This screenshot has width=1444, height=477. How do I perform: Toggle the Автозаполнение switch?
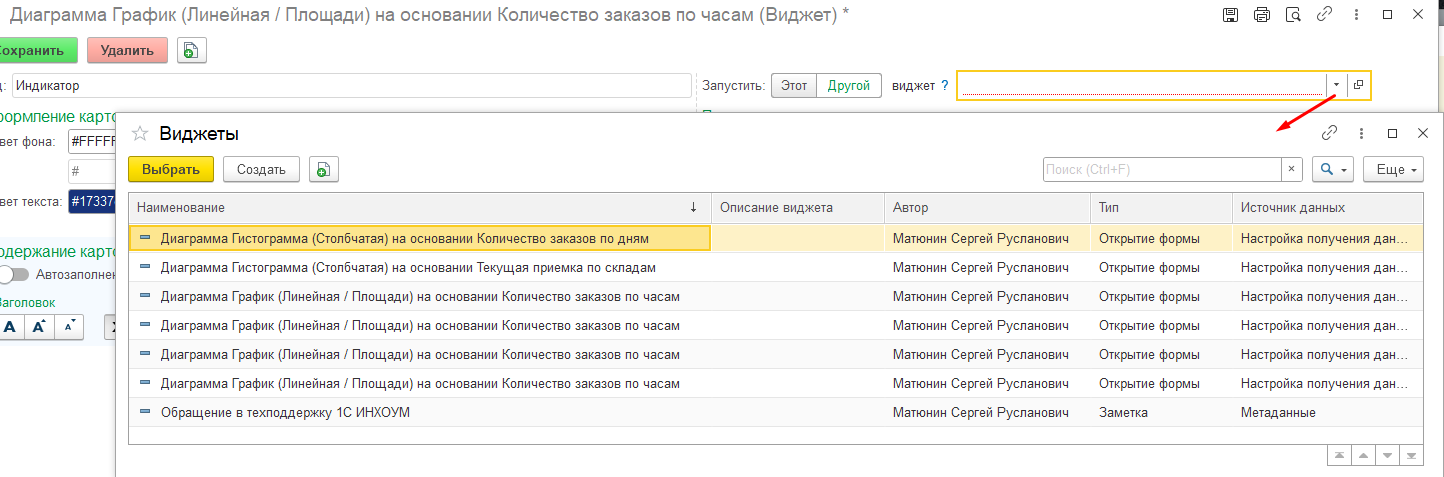point(14,274)
